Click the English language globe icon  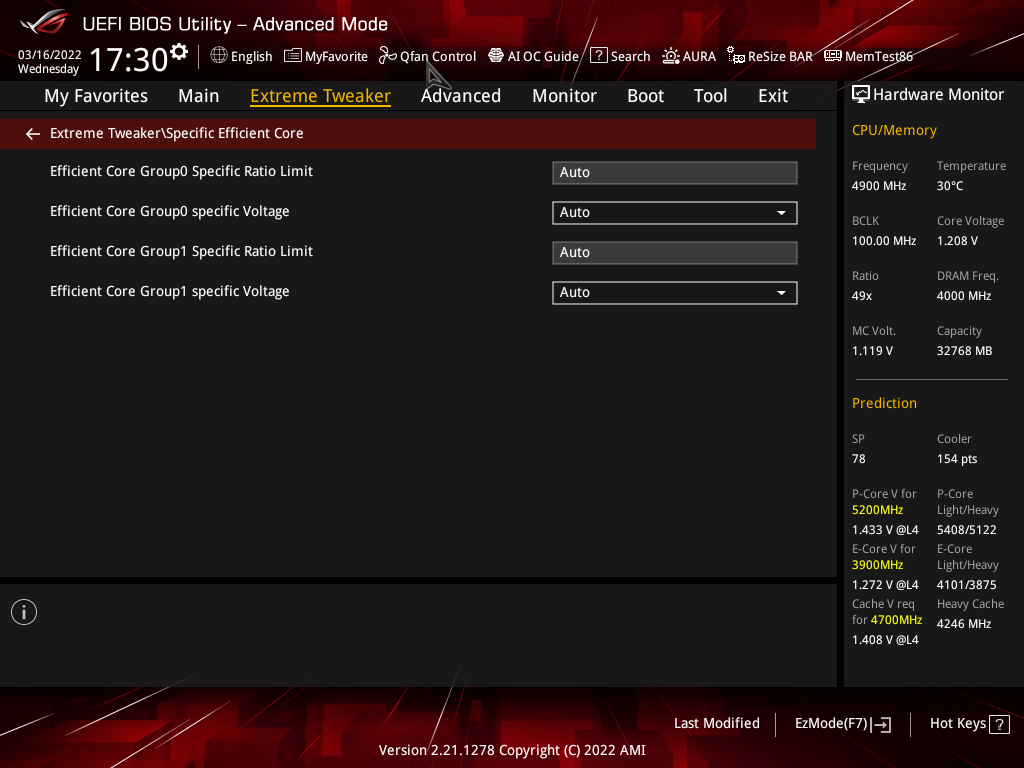click(x=219, y=56)
